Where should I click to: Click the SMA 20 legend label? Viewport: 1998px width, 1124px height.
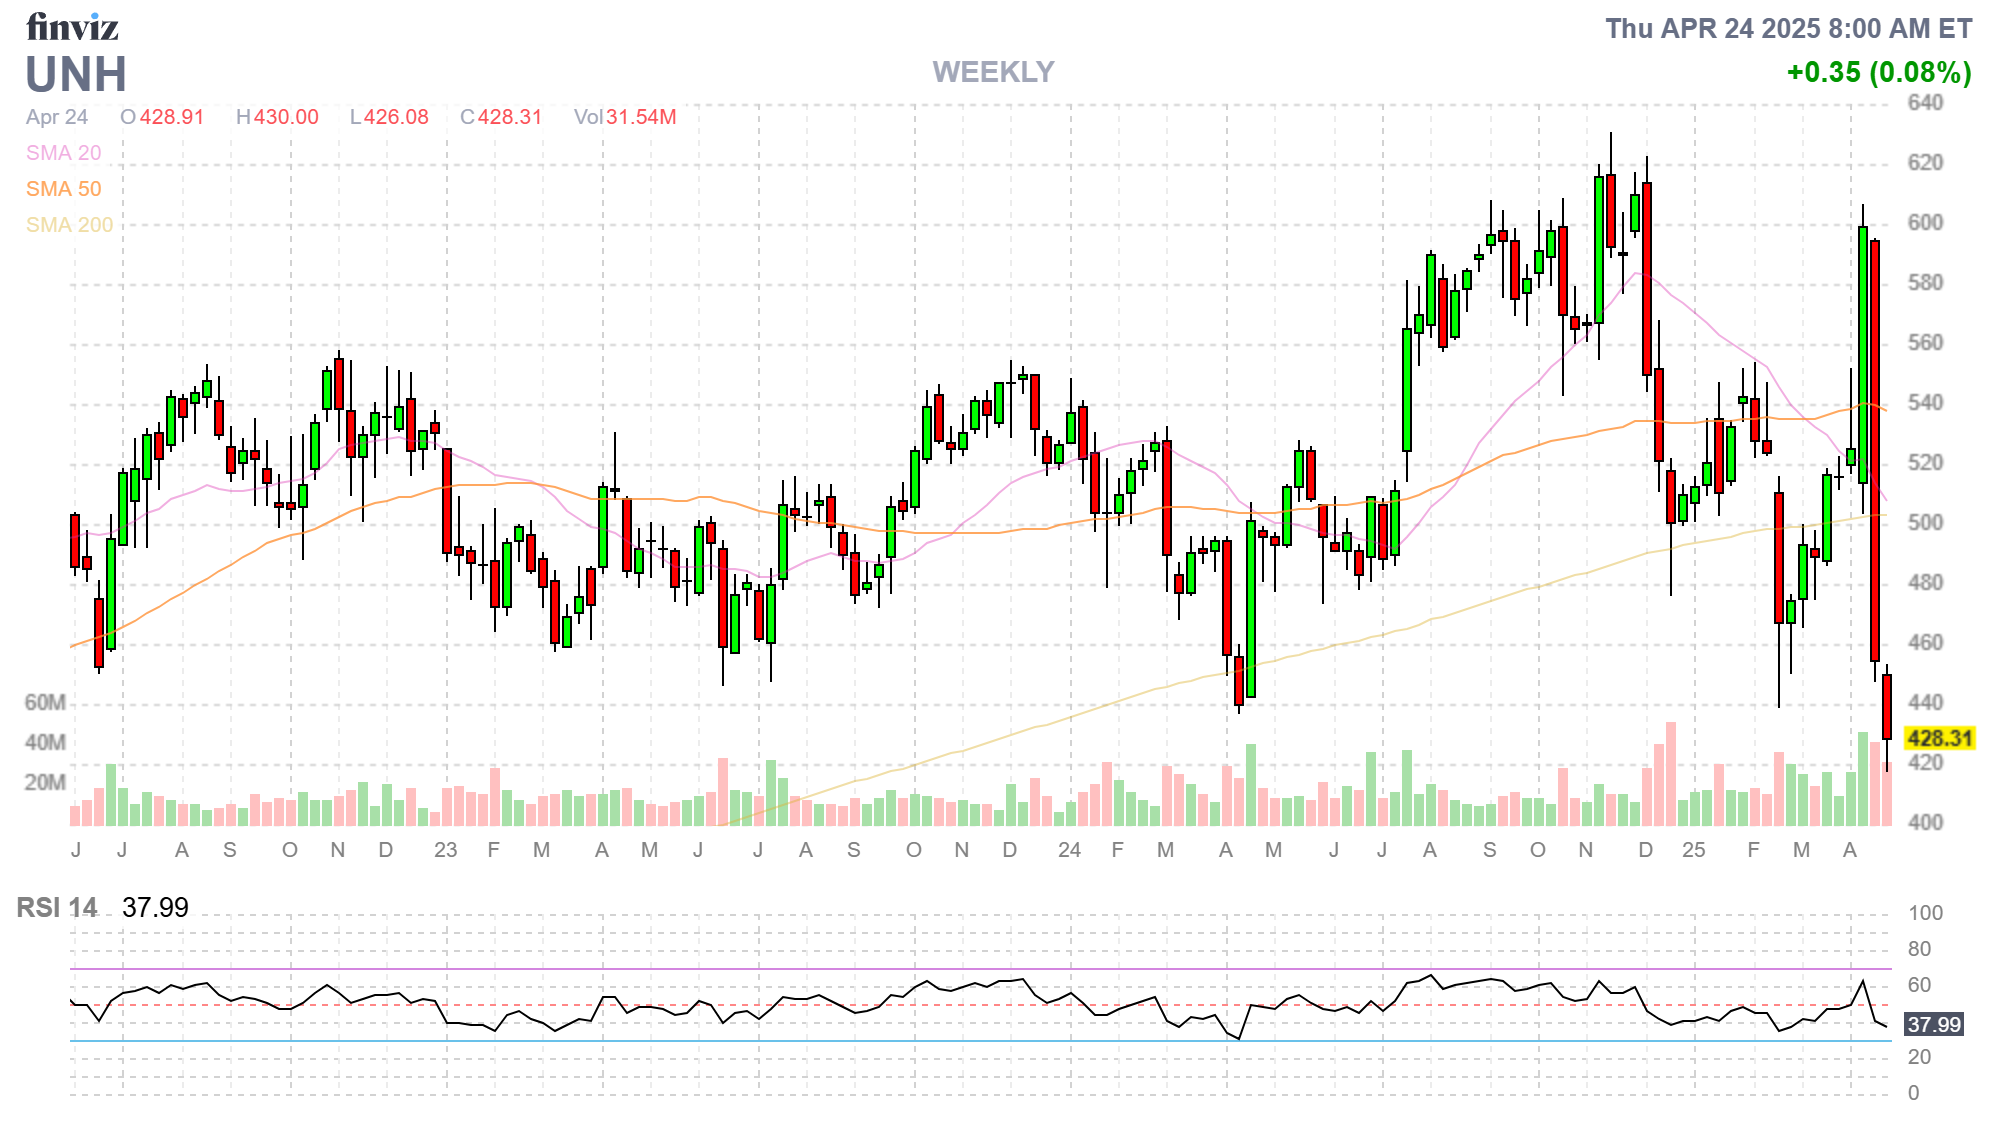pos(63,153)
